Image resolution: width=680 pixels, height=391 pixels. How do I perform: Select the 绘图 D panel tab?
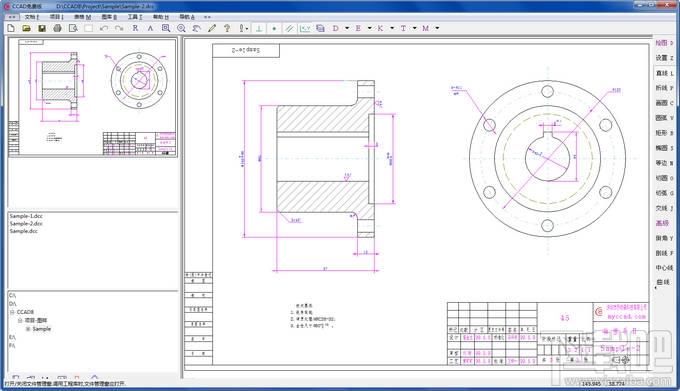[664, 43]
